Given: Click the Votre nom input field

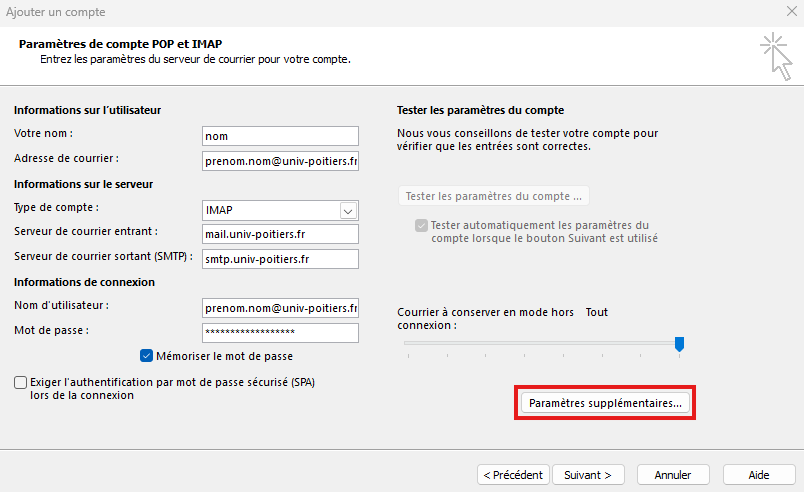Looking at the screenshot, I should [280, 136].
